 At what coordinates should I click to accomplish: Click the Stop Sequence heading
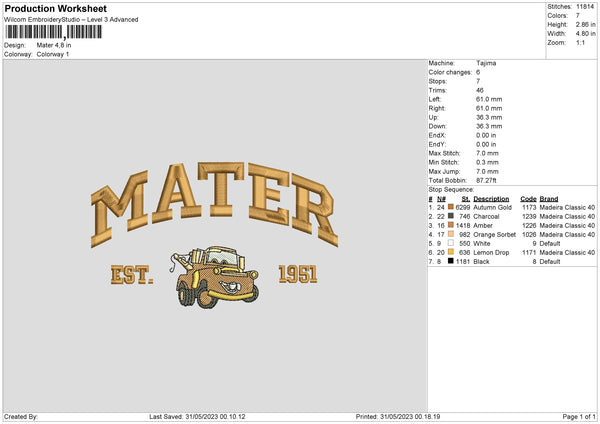click(x=451, y=190)
